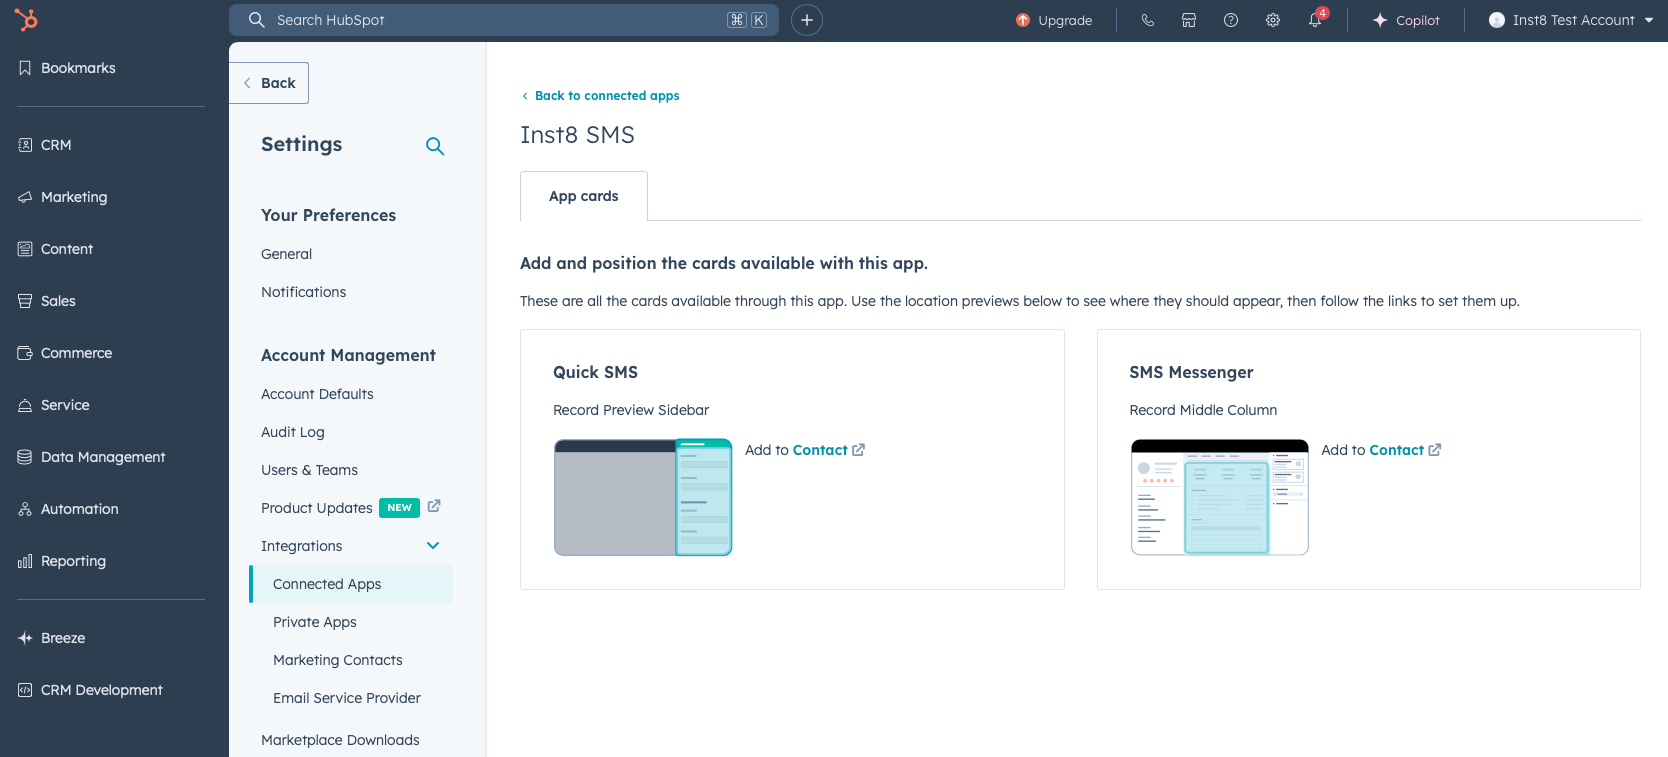1668x757 pixels.
Task: Click the plus create button
Action: tap(807, 20)
